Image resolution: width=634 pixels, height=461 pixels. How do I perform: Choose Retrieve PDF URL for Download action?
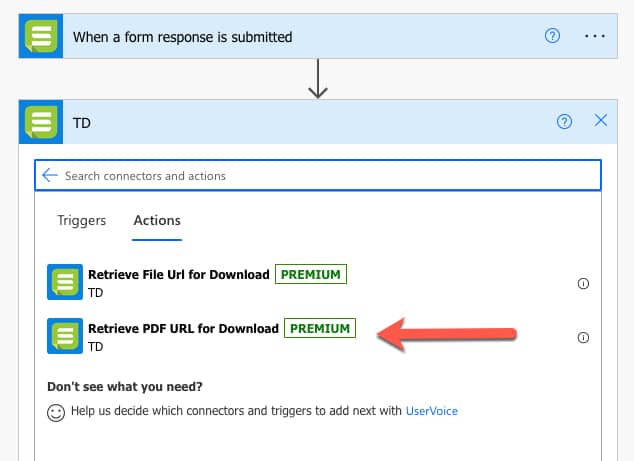point(183,328)
